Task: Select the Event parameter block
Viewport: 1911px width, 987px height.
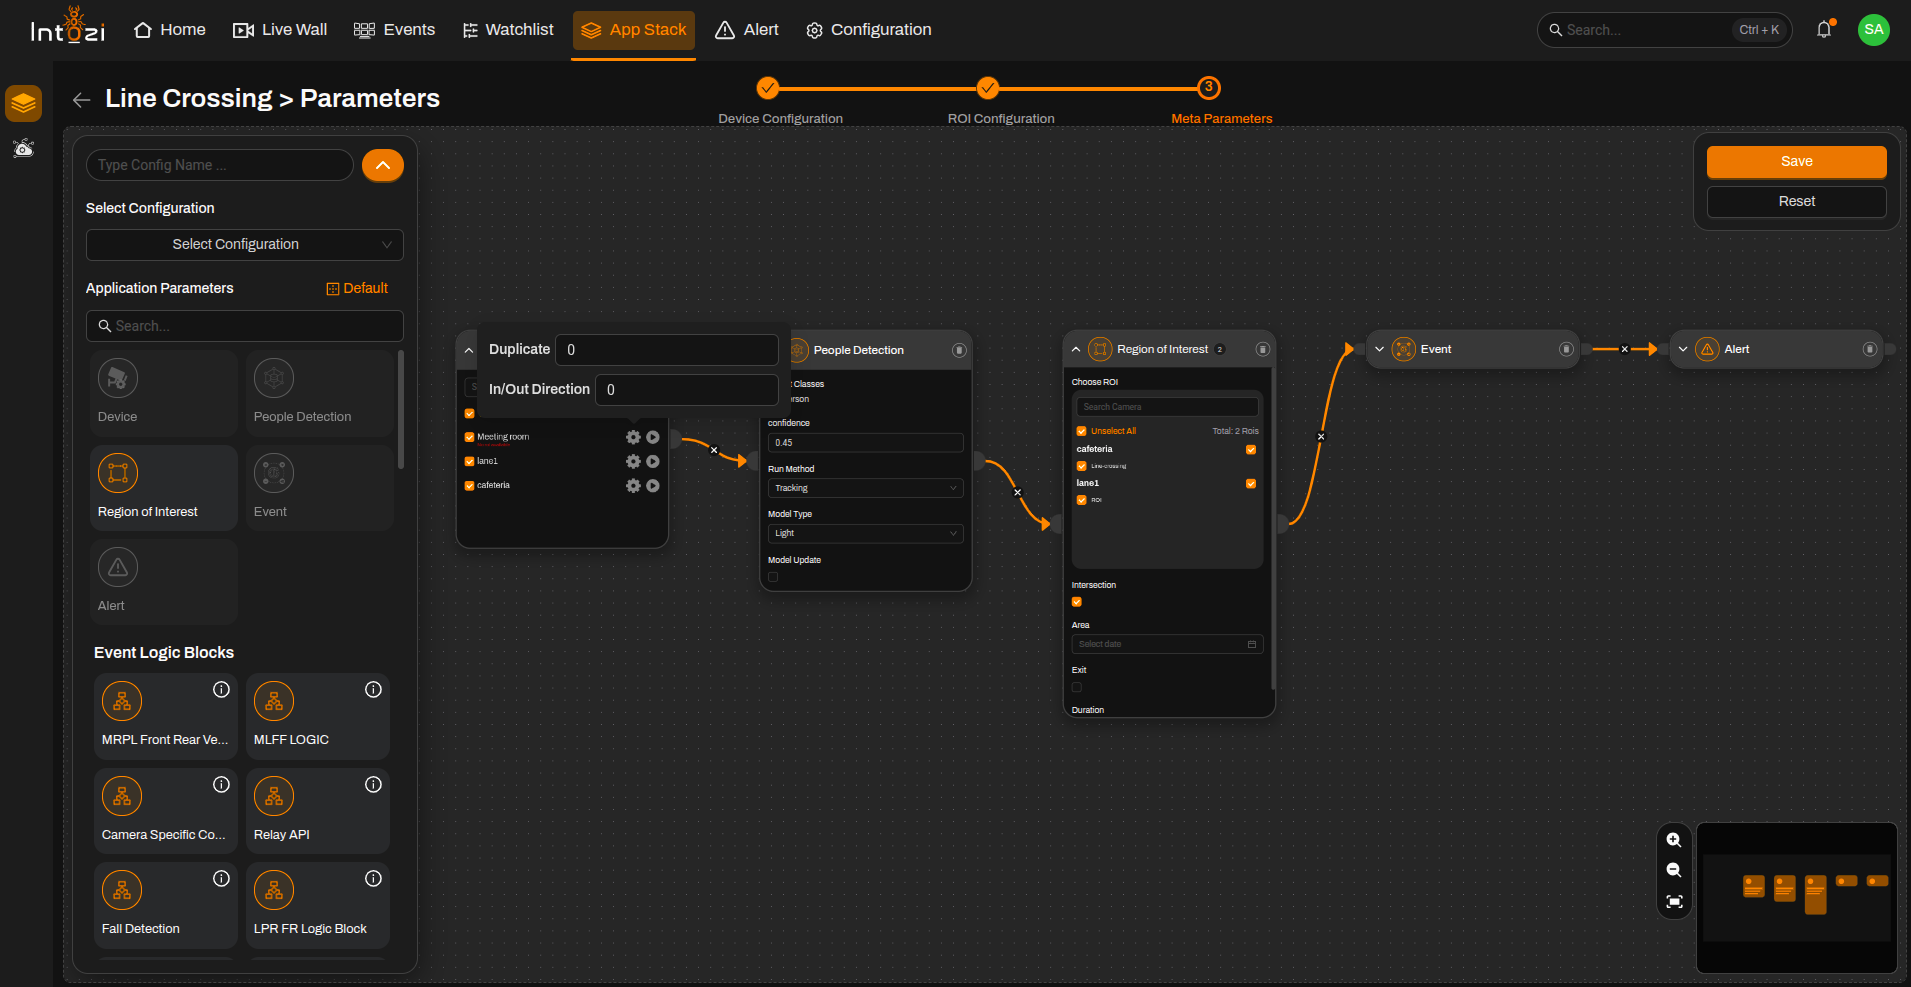Action: (320, 488)
